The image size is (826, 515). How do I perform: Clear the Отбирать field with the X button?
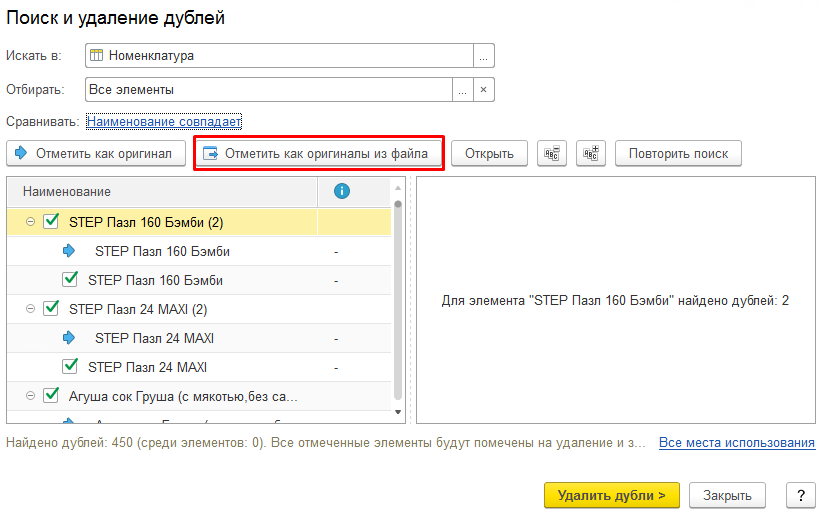(x=484, y=90)
